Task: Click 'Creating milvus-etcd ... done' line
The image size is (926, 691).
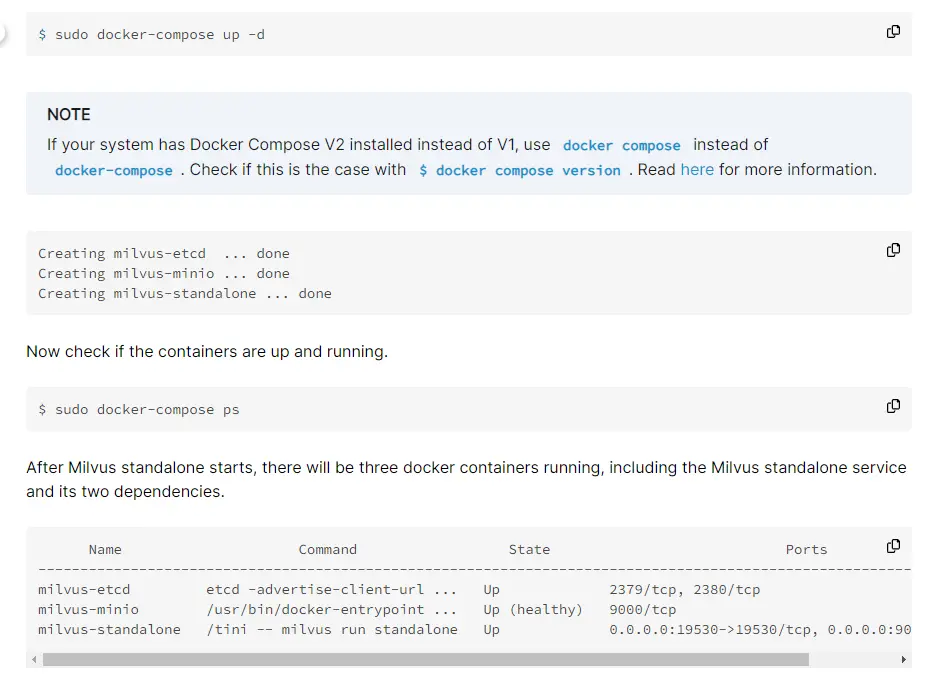Action: click(164, 253)
